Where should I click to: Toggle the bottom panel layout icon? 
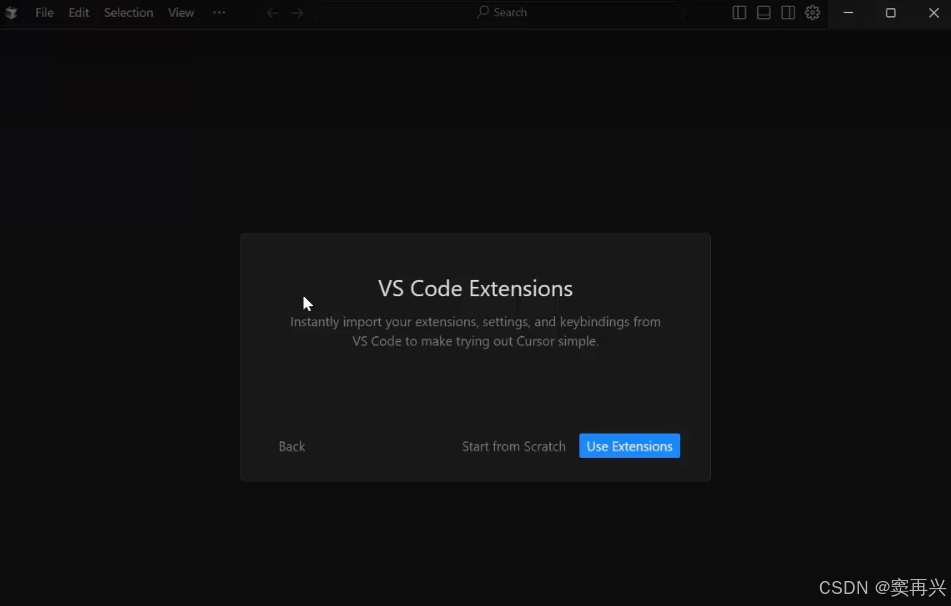coord(764,13)
